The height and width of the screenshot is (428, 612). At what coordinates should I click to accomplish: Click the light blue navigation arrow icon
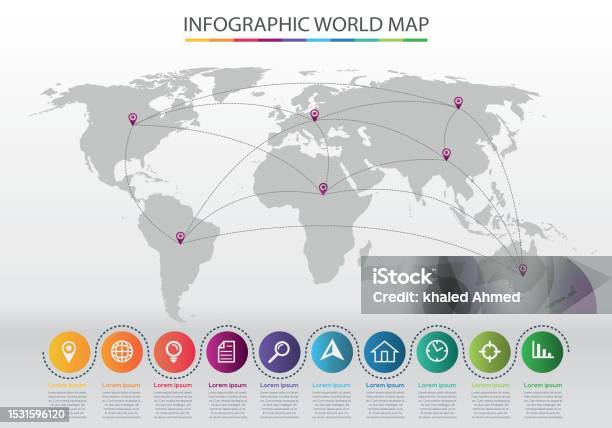click(x=332, y=352)
